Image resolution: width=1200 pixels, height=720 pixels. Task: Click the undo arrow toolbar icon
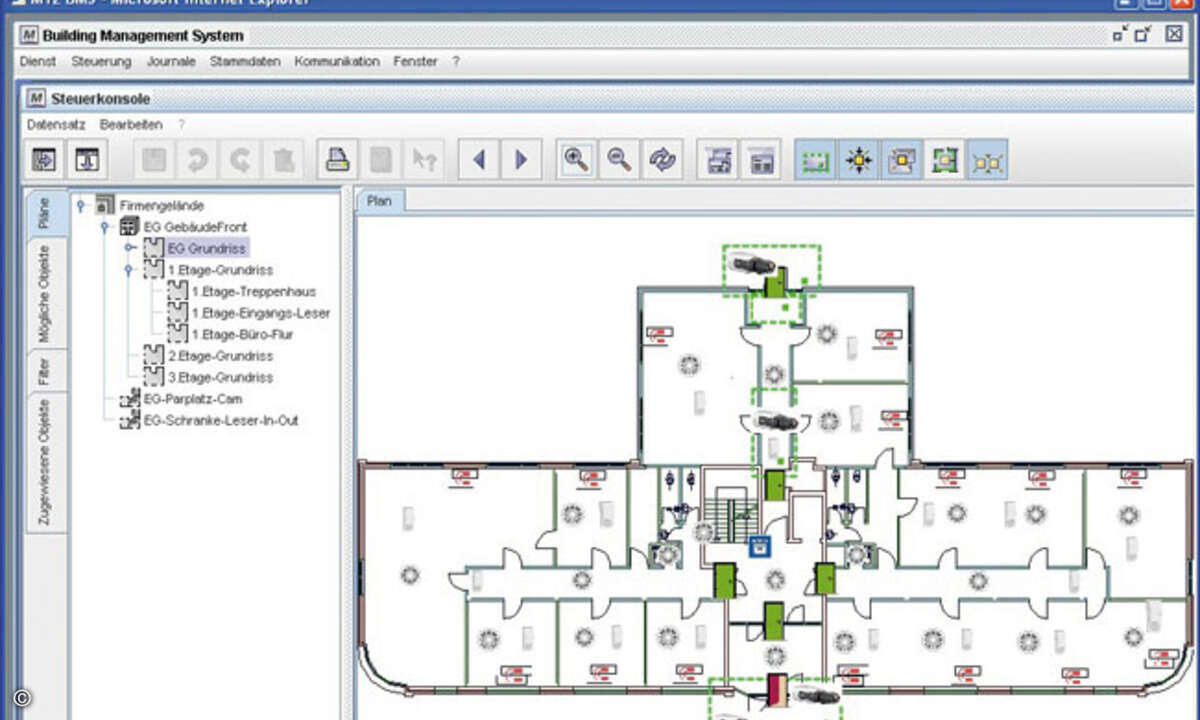pos(197,159)
